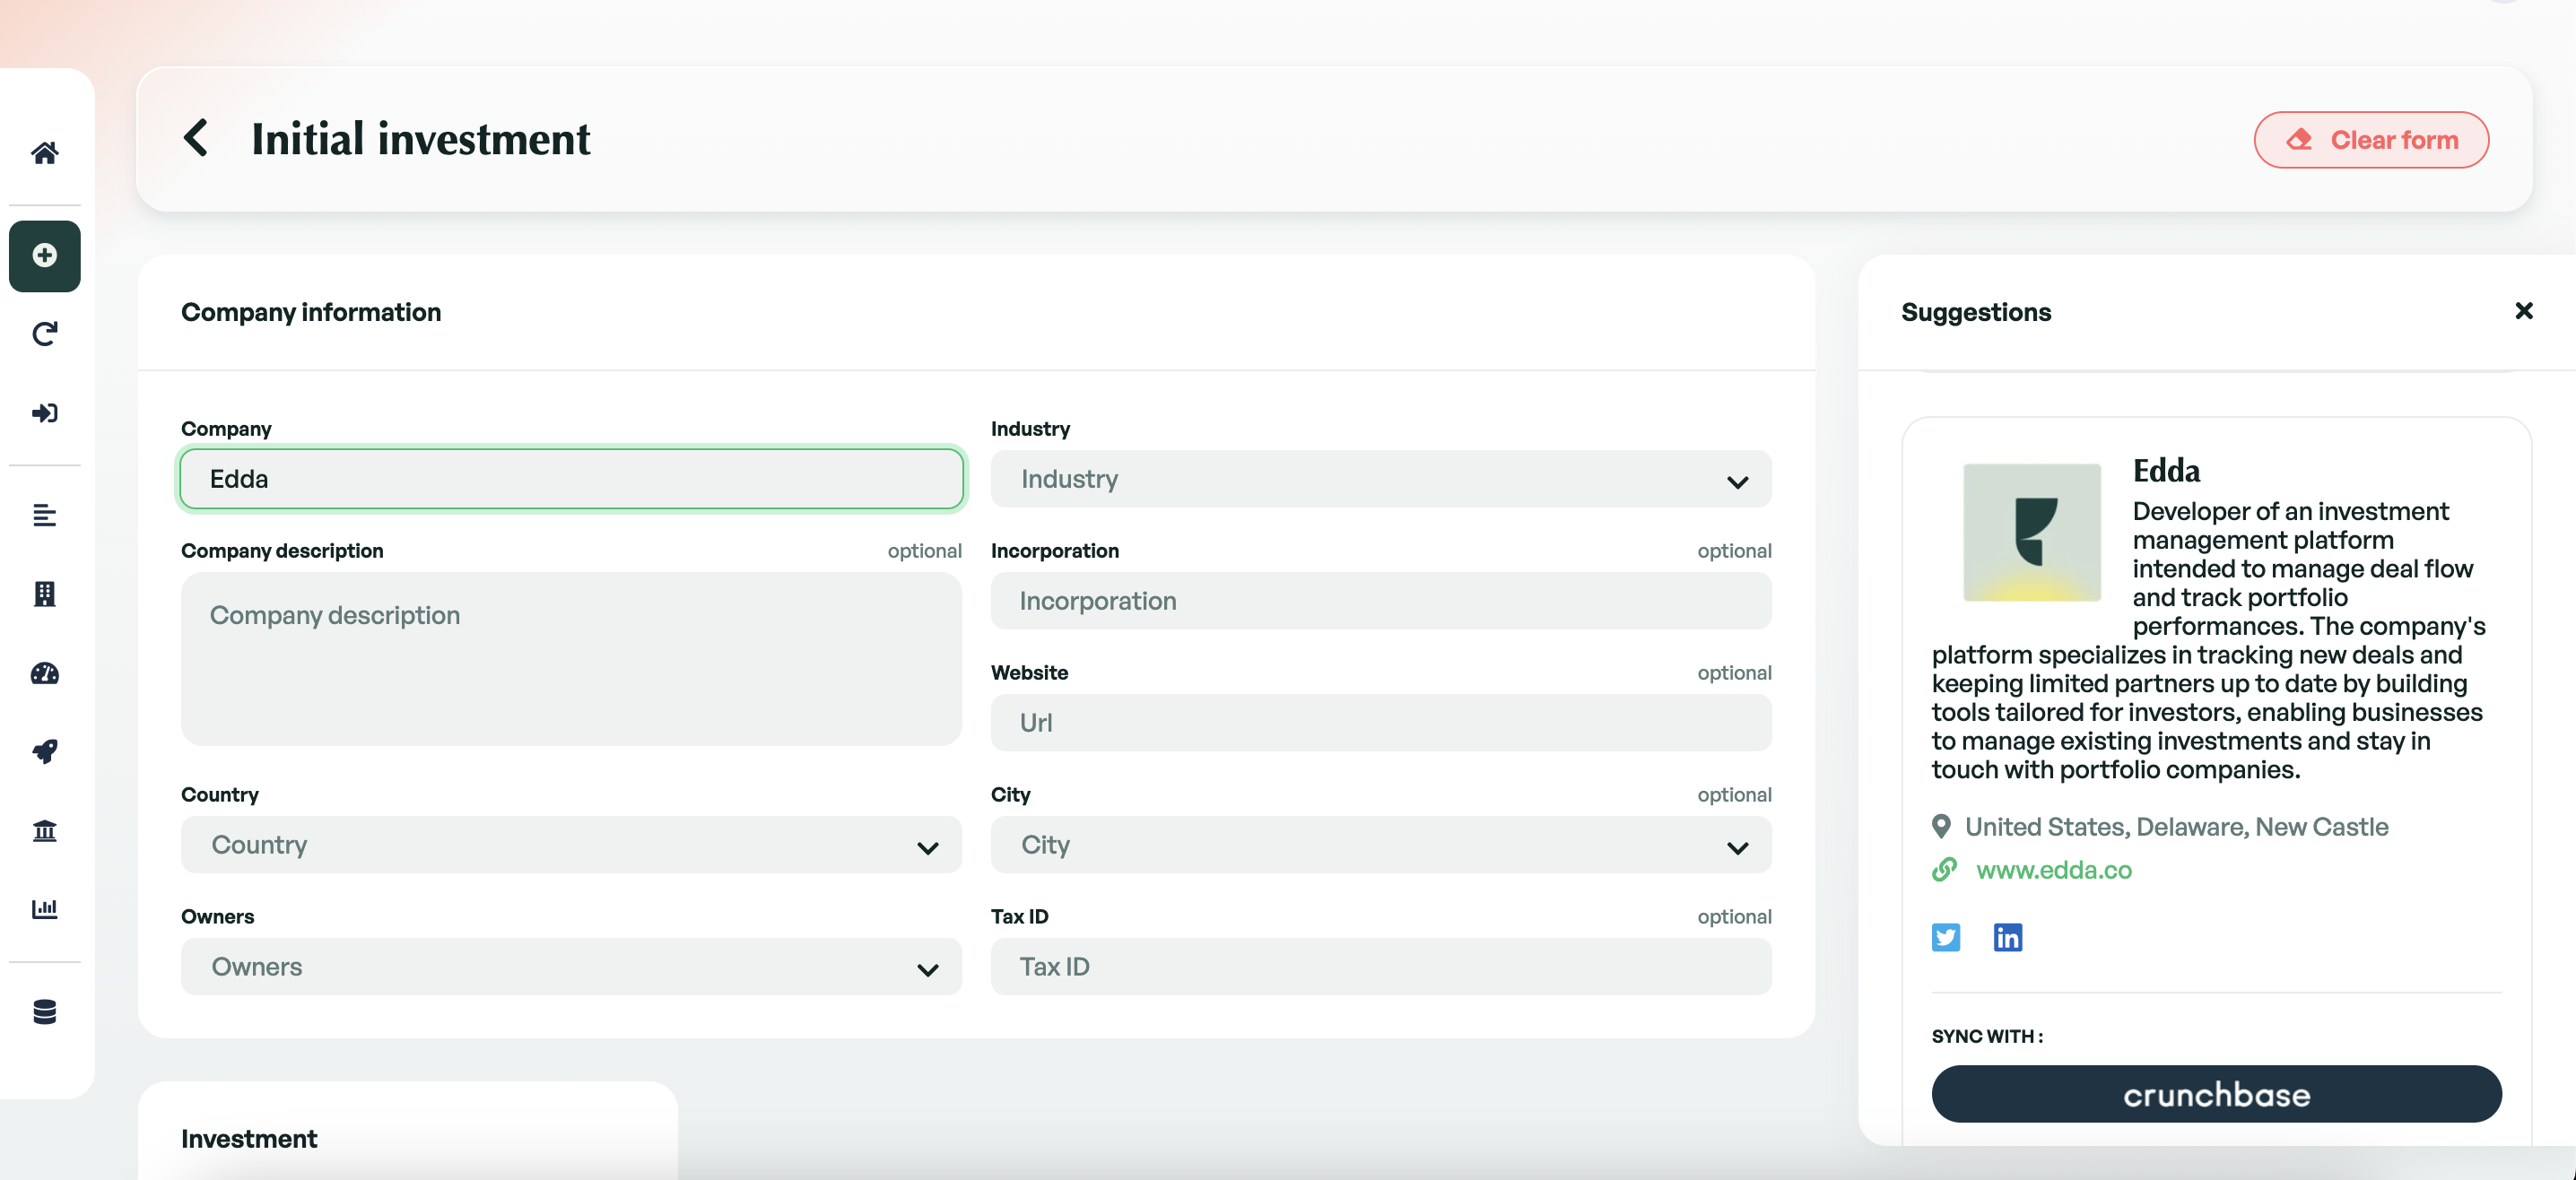Click the Website Url input field
Screen dimensions: 2576x1180
click(1380, 724)
